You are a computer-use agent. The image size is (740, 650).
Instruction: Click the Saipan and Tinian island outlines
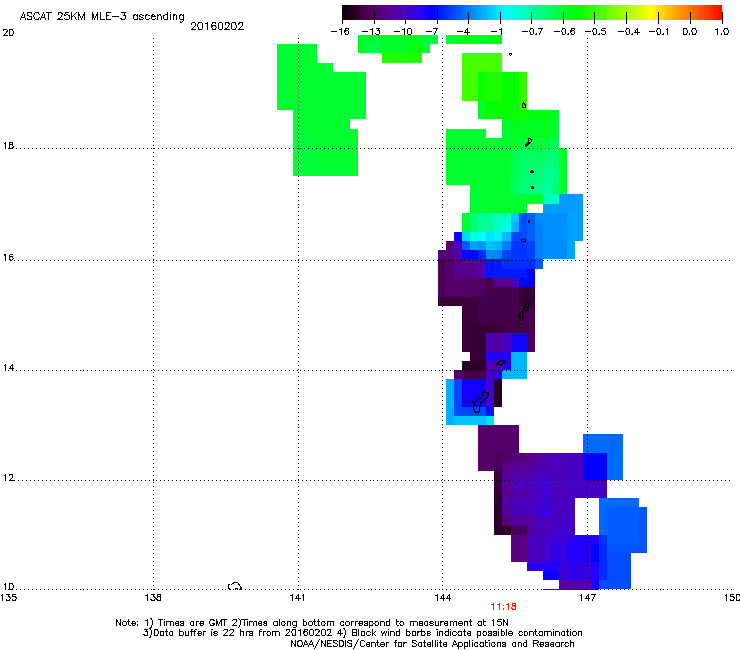click(524, 312)
